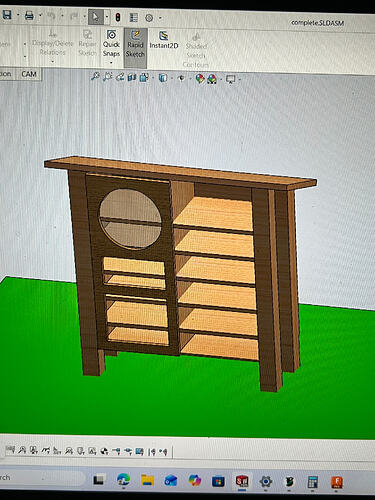This screenshot has width=375, height=500.
Task: Click the greyed Undo icon
Action: (51, 16)
